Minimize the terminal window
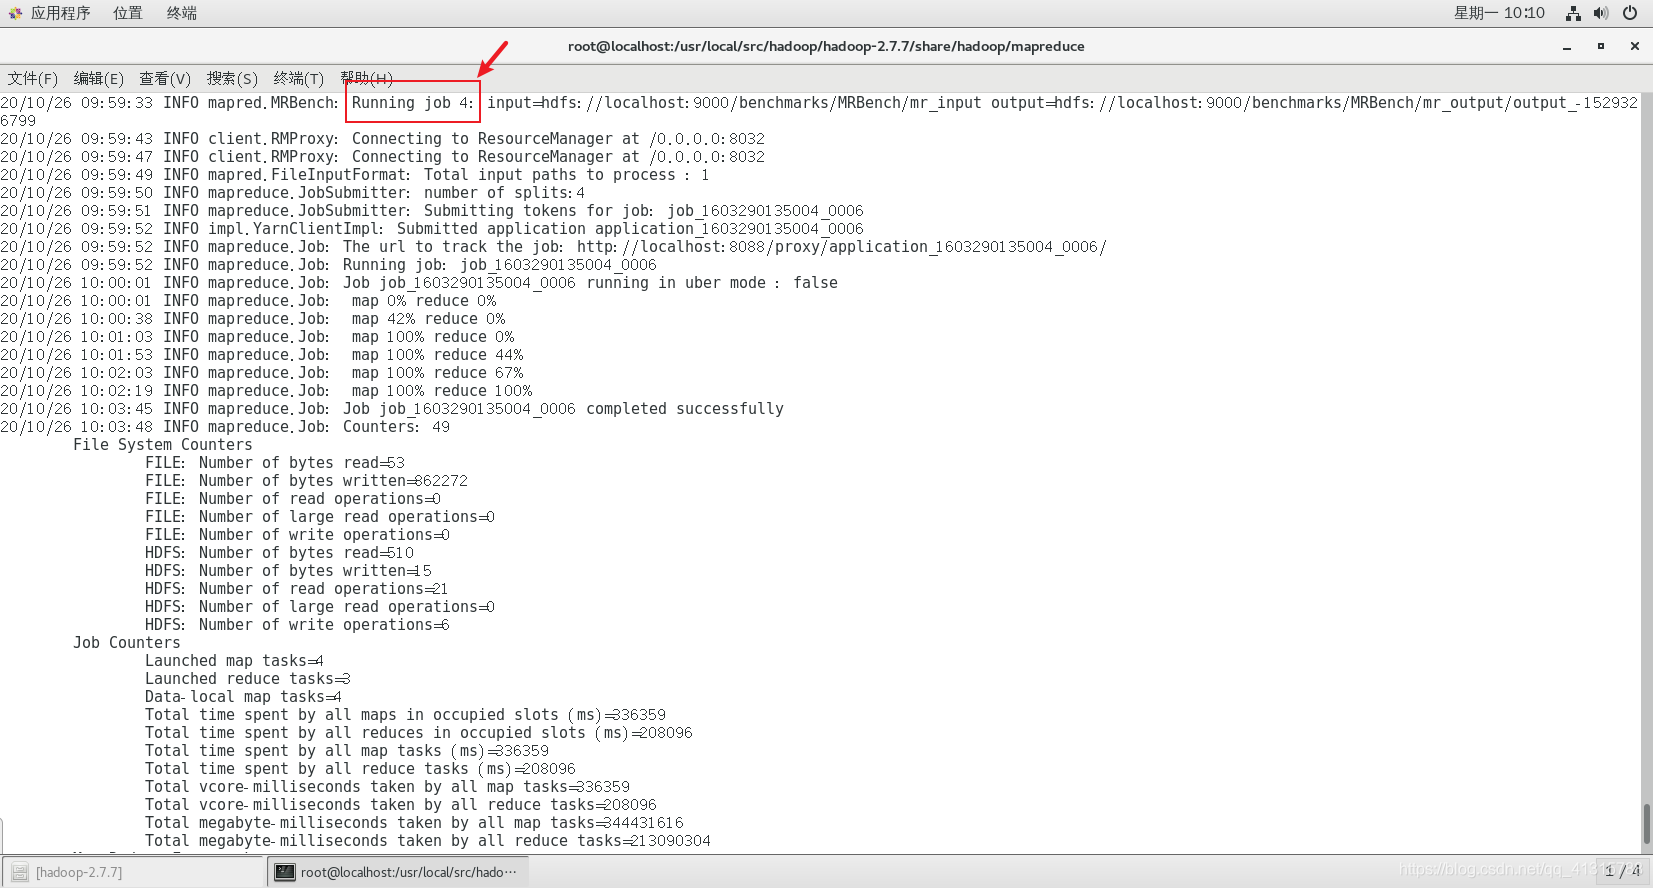The height and width of the screenshot is (888, 1653). pyautogui.click(x=1567, y=46)
